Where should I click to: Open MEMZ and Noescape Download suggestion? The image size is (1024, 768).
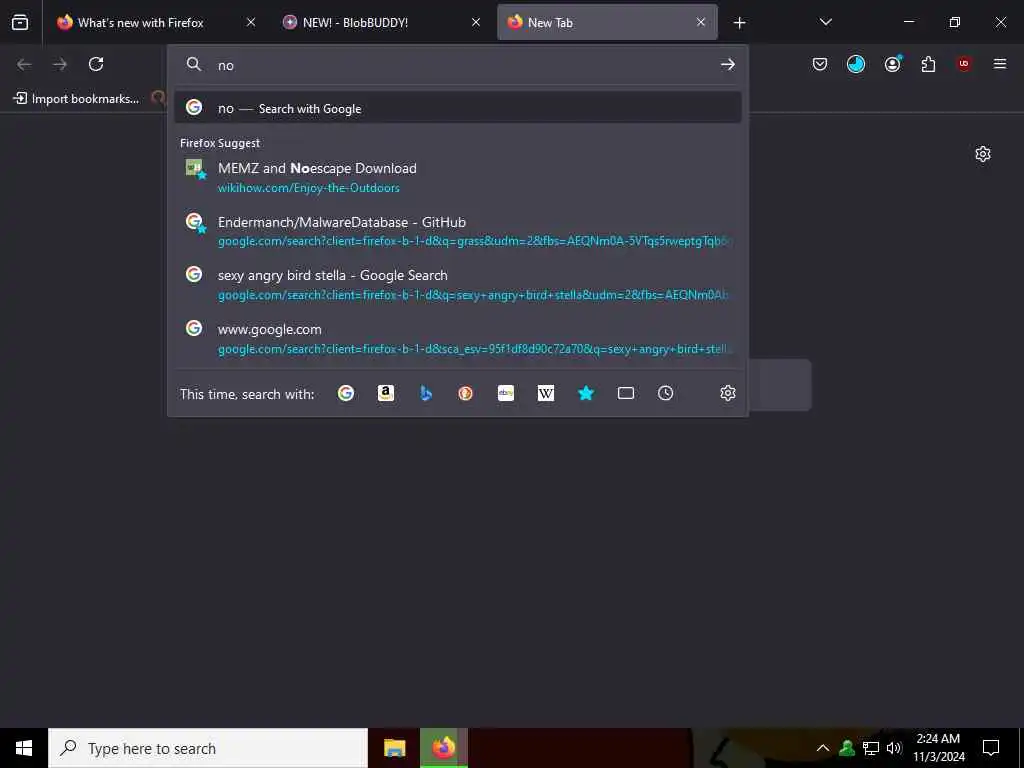click(458, 178)
